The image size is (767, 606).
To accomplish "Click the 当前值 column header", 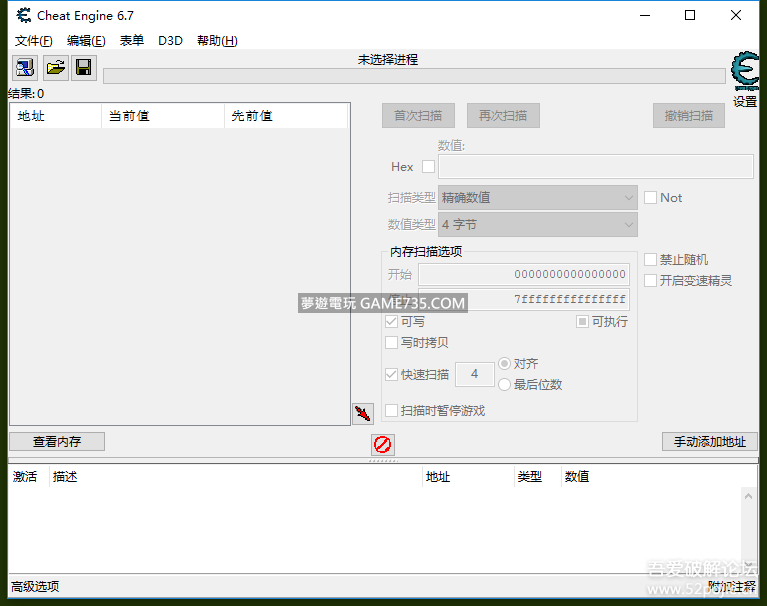I will 163,116.
